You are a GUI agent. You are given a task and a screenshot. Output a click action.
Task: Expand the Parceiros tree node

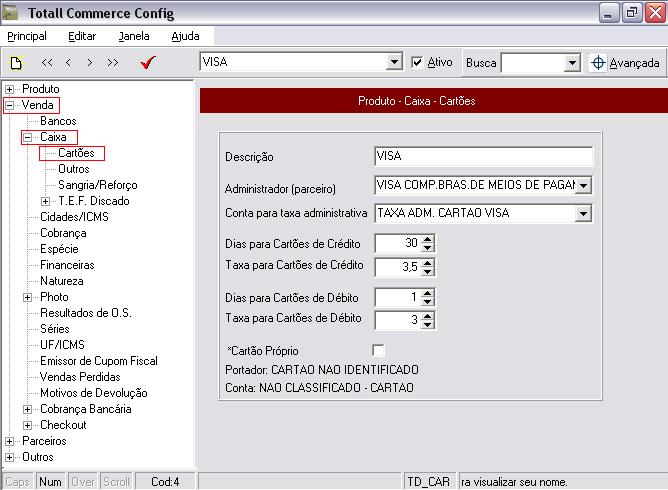click(9, 441)
